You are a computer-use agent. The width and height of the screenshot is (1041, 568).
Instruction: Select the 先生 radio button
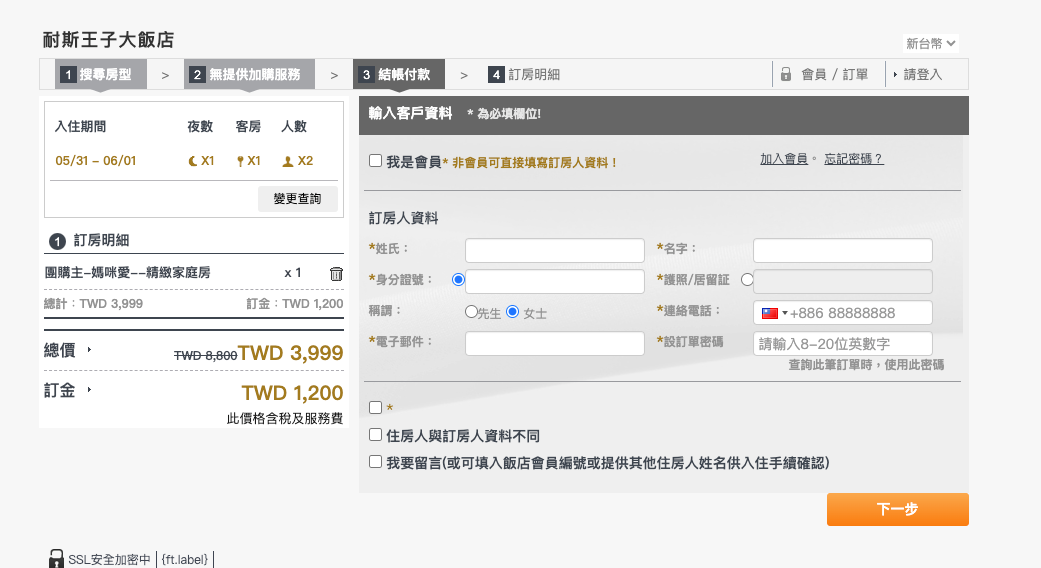pyautogui.click(x=471, y=312)
